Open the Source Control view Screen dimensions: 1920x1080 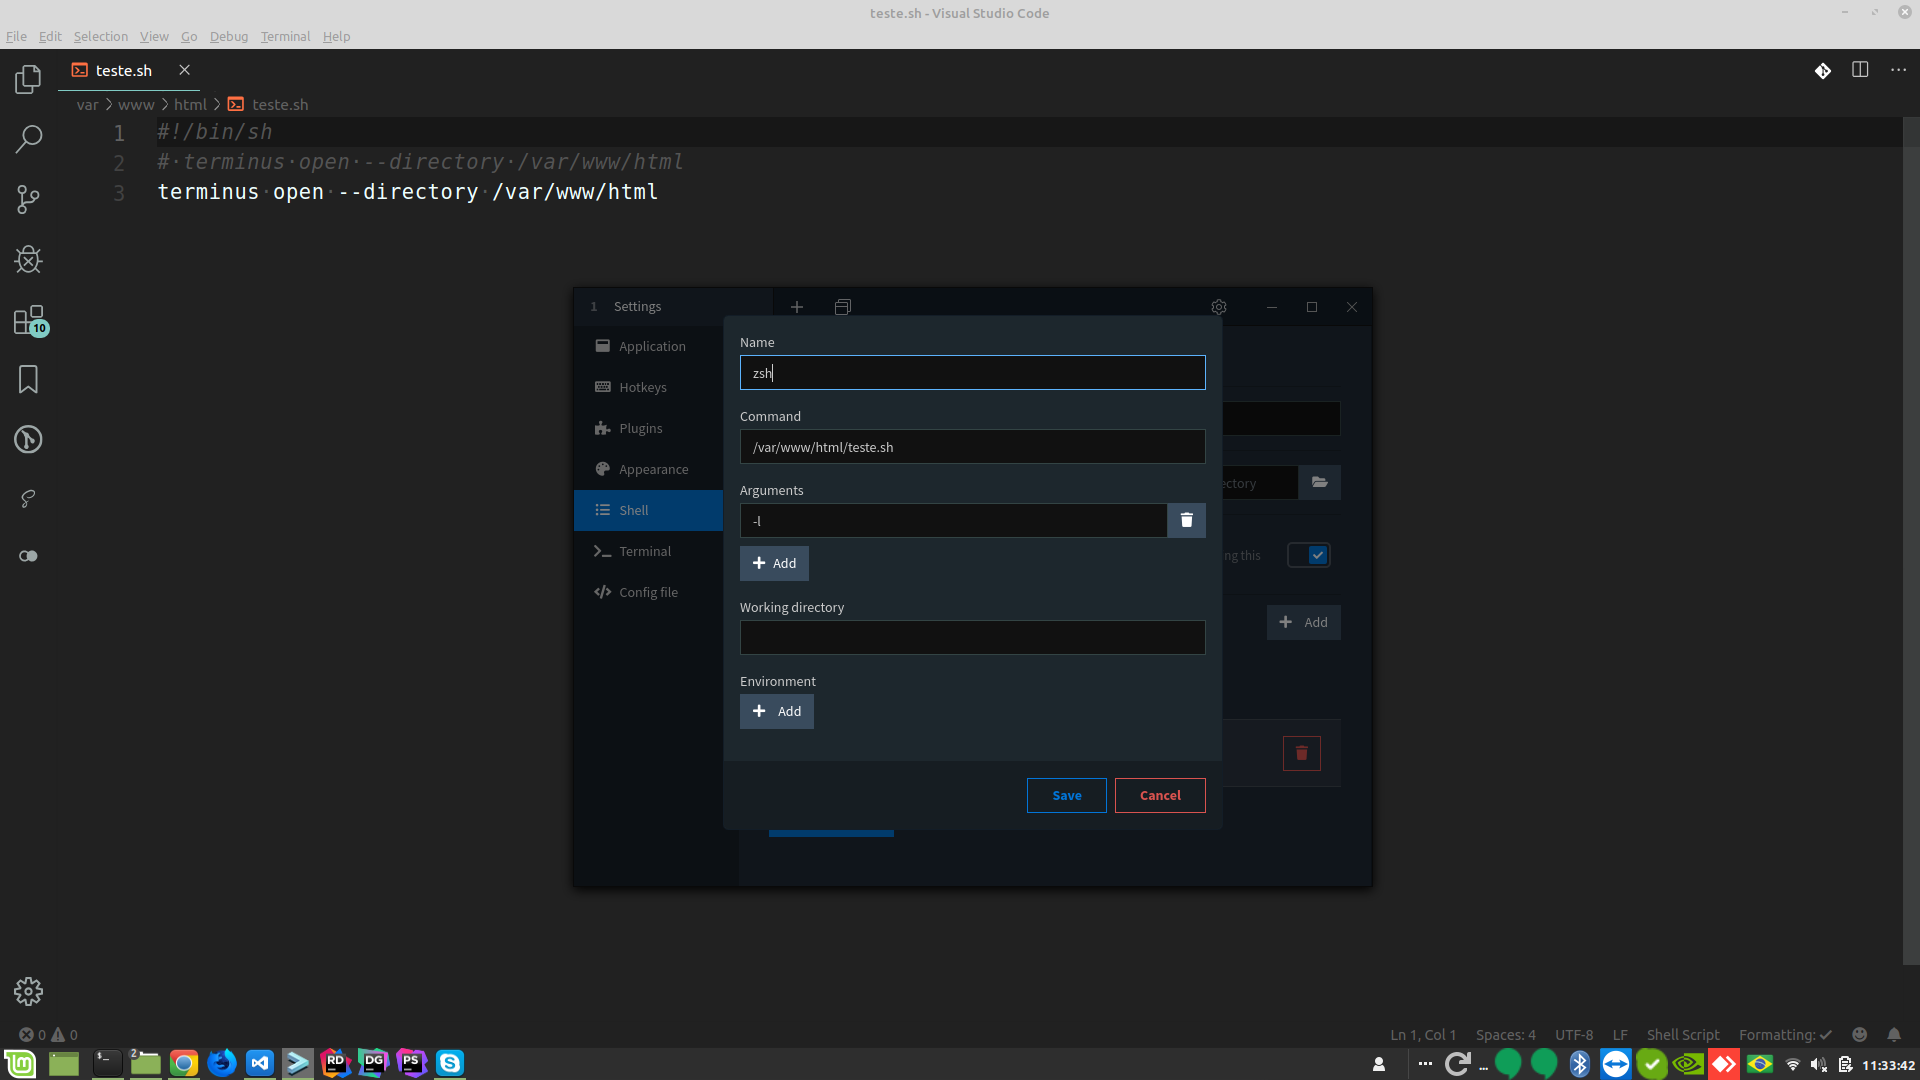28,199
